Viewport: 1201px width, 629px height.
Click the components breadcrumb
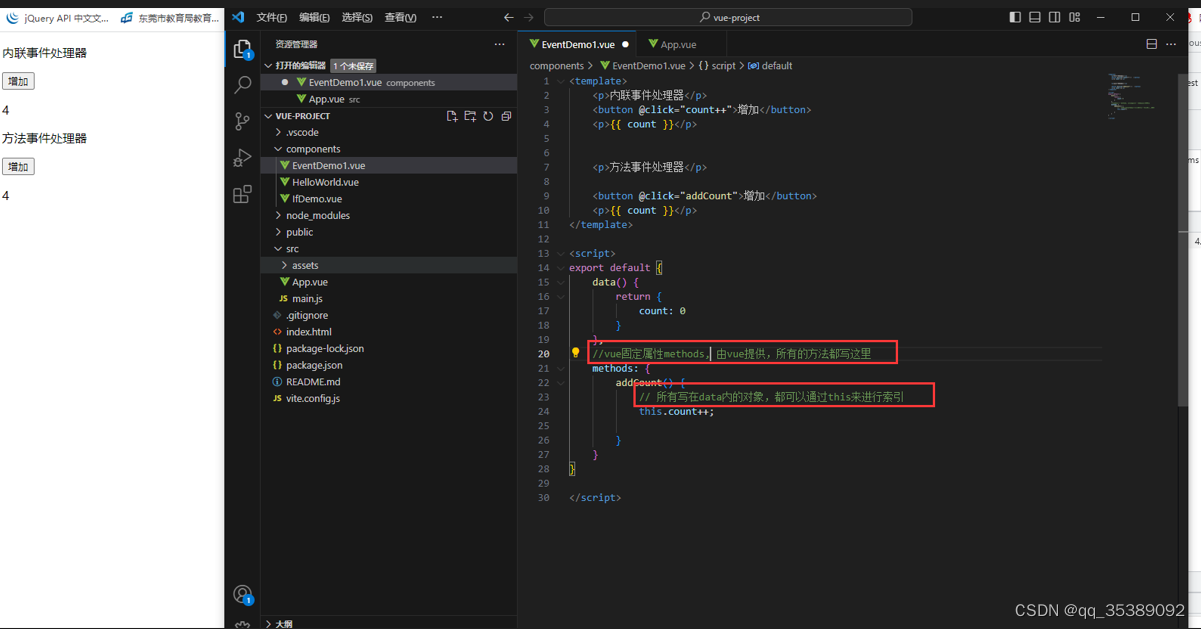556,66
